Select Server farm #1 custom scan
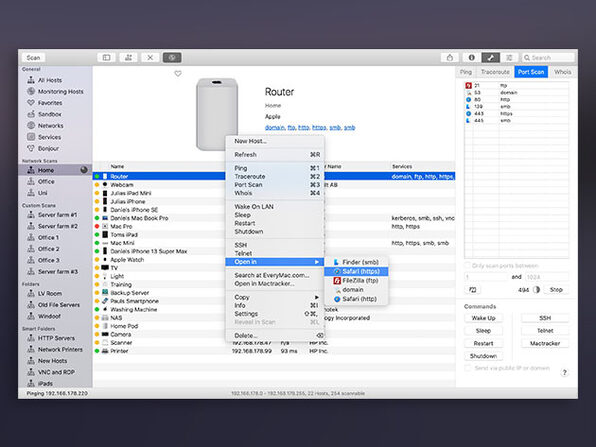 (55, 215)
